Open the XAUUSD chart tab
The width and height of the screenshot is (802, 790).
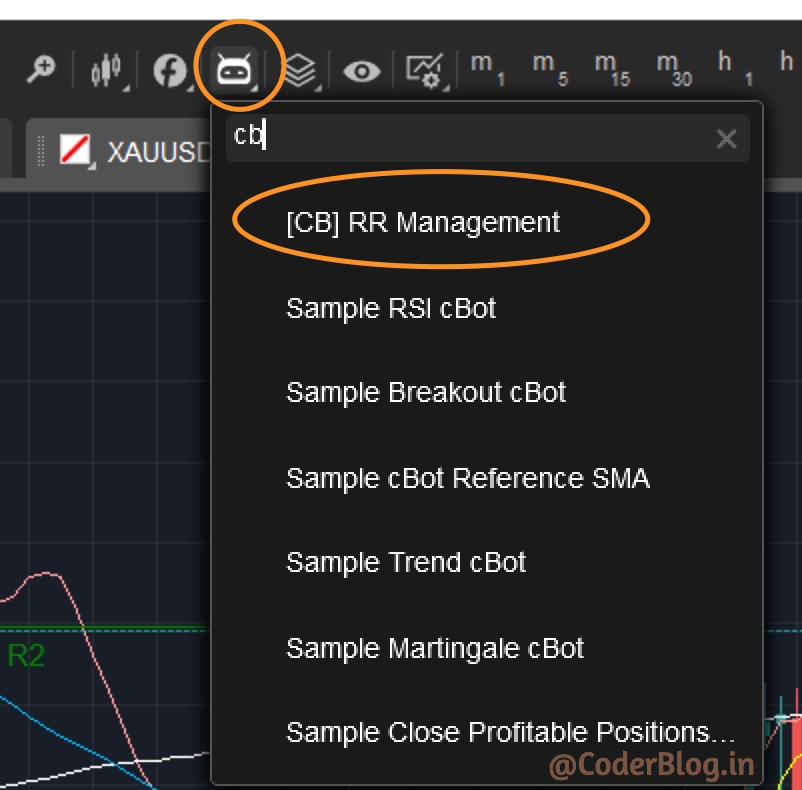[x=118, y=148]
